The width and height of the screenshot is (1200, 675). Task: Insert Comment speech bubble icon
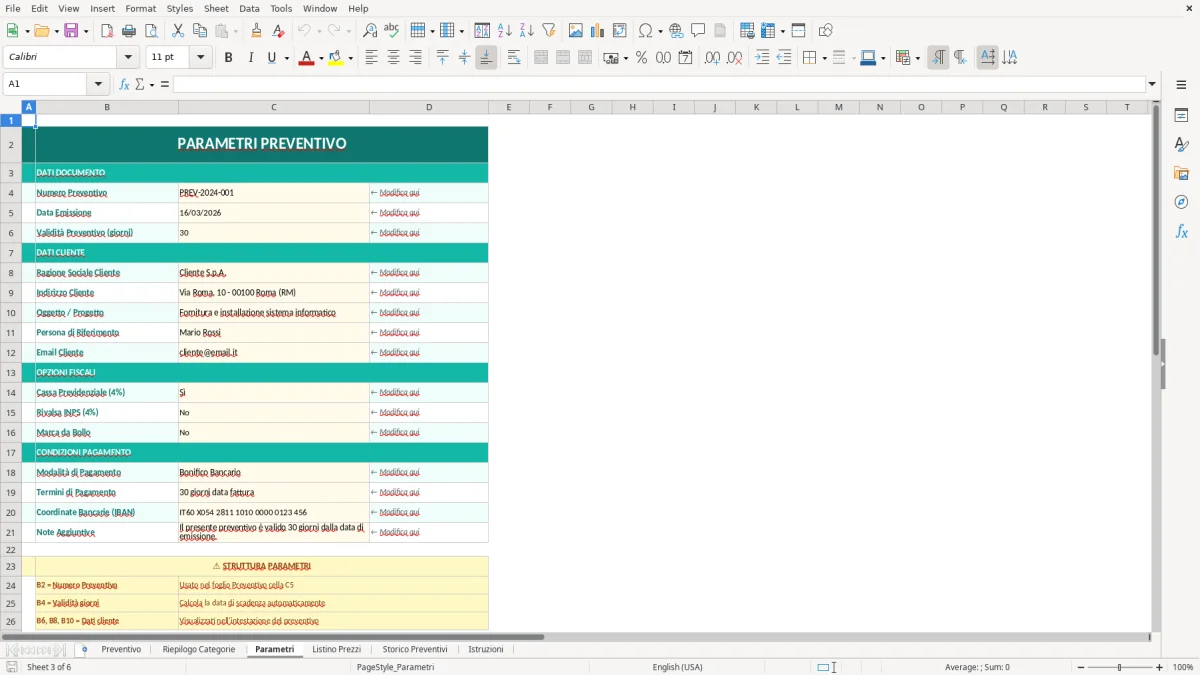click(698, 31)
